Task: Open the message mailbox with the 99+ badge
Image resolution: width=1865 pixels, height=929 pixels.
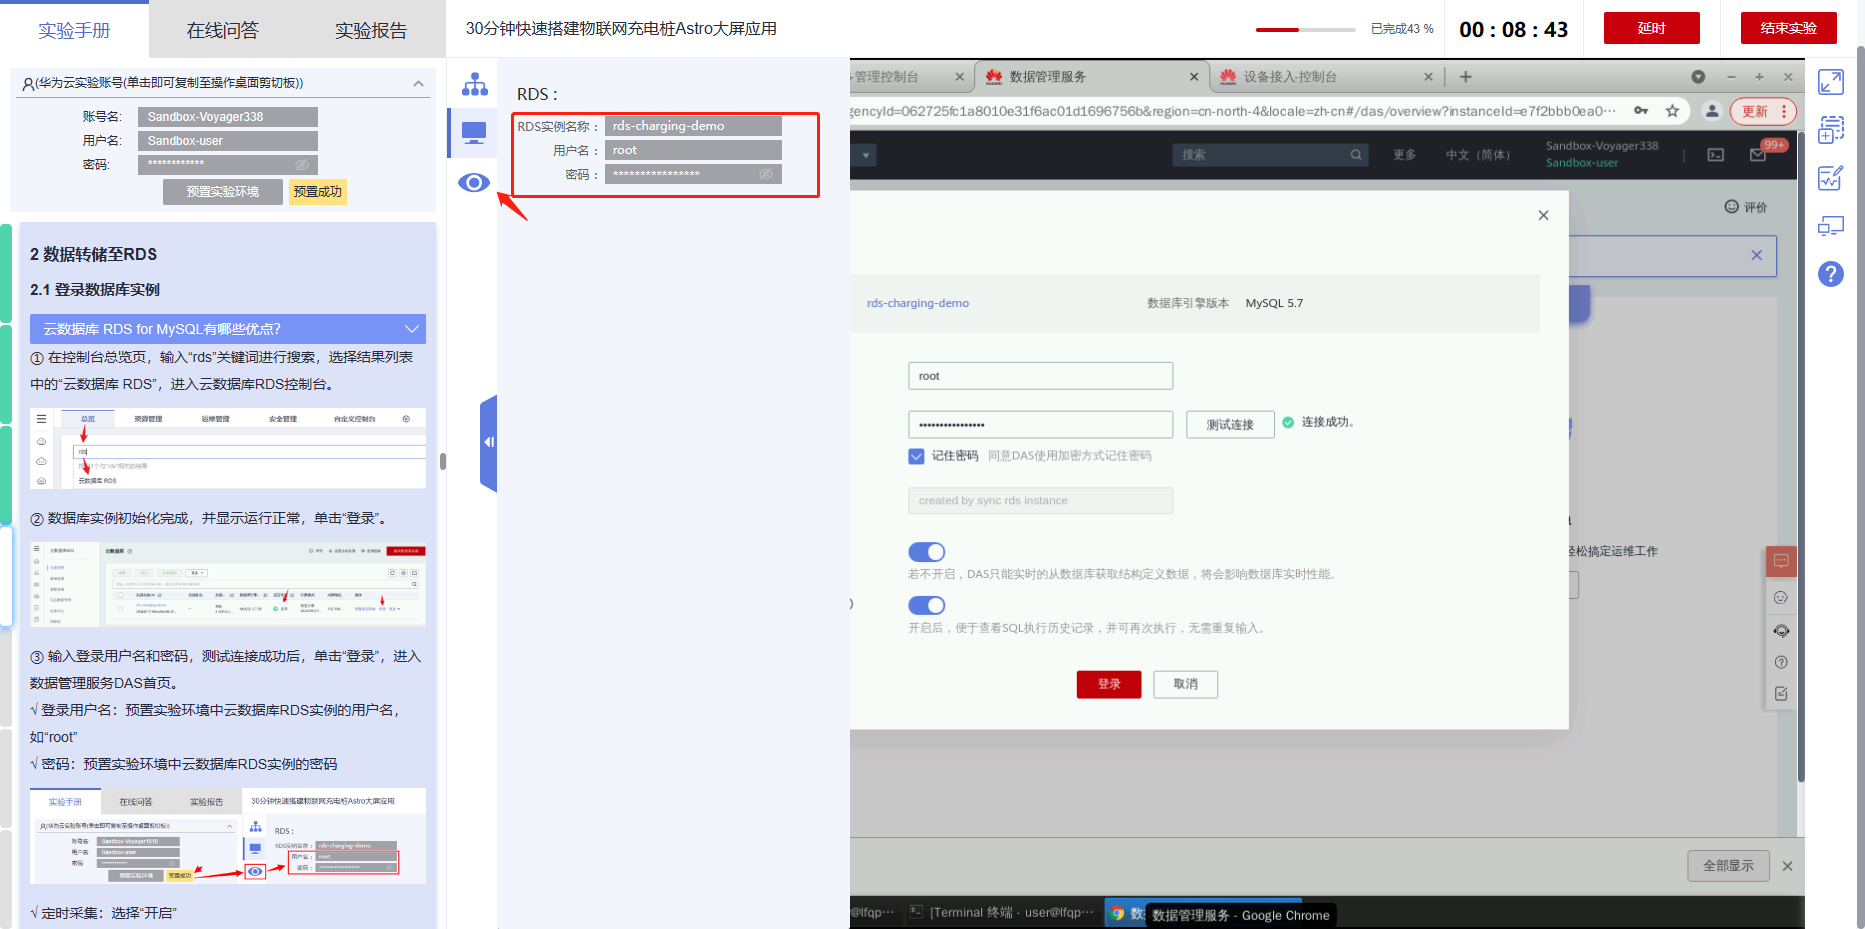Action: click(x=1758, y=155)
